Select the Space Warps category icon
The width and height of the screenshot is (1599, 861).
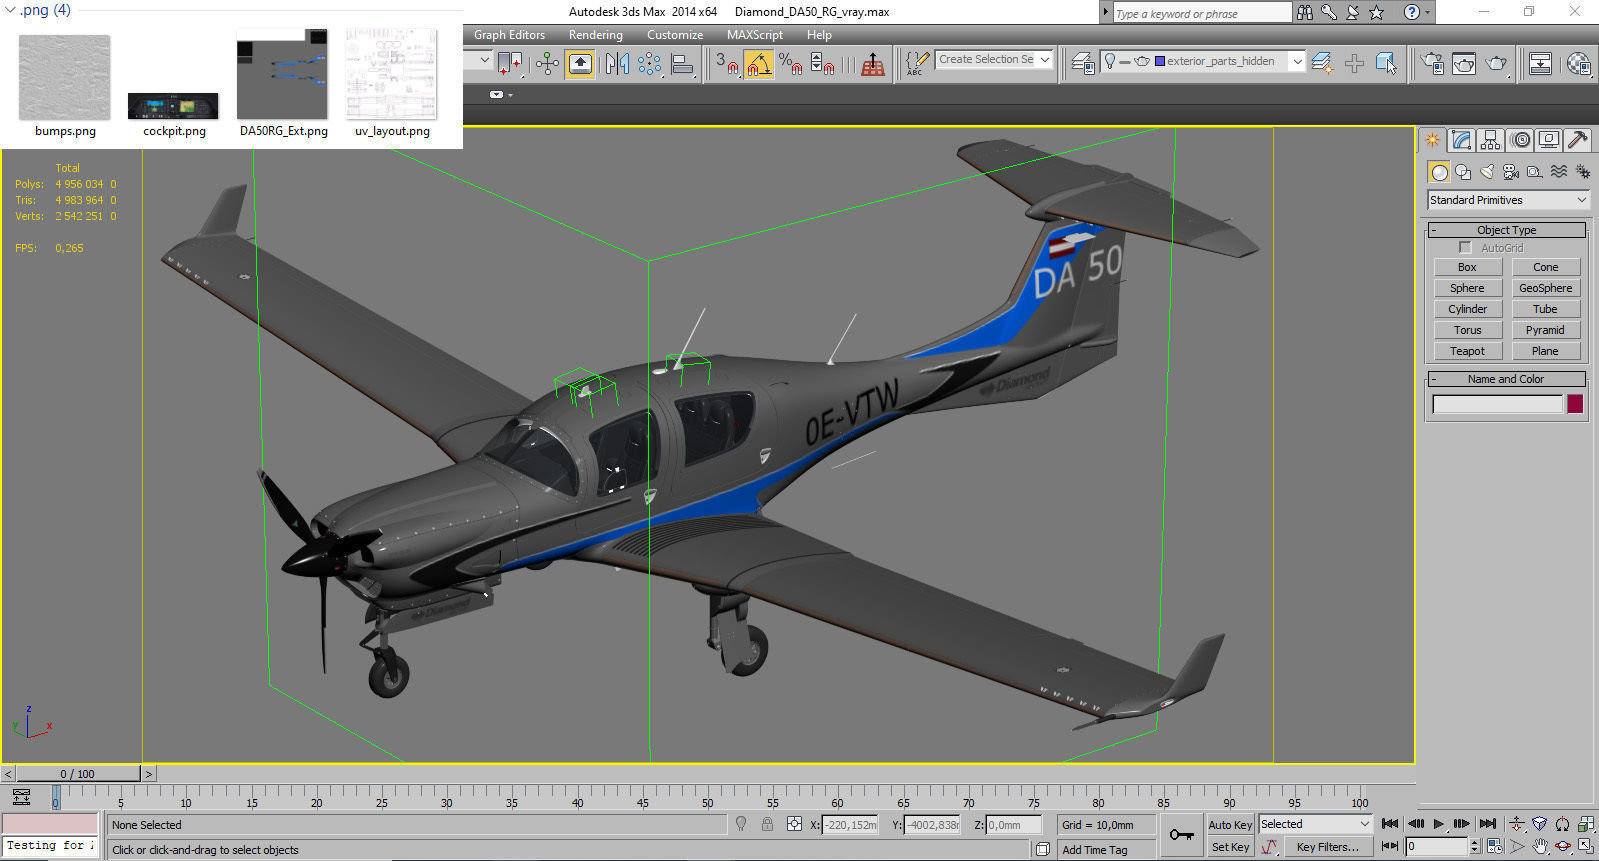(1559, 172)
